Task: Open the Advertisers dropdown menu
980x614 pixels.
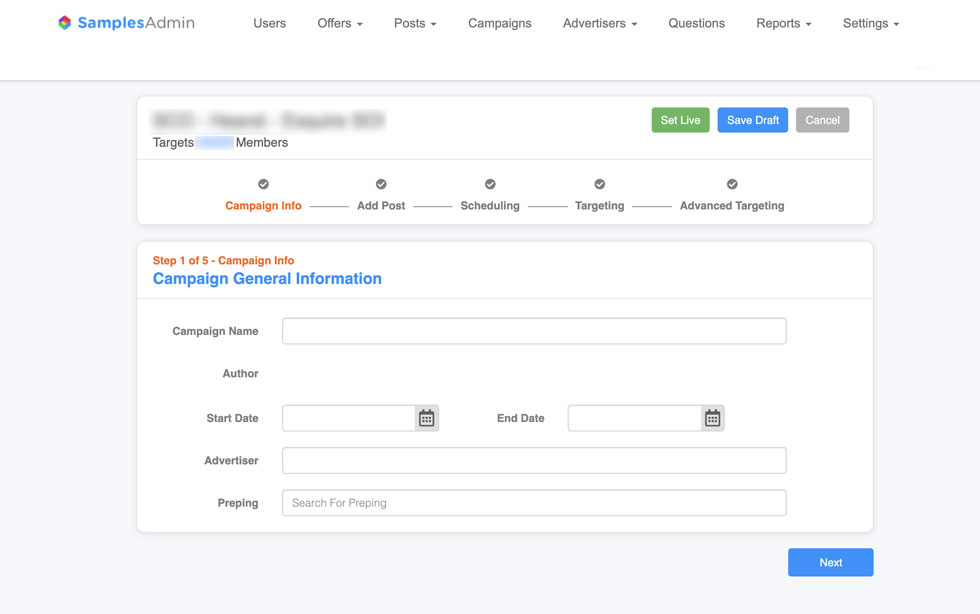Action: pos(599,23)
